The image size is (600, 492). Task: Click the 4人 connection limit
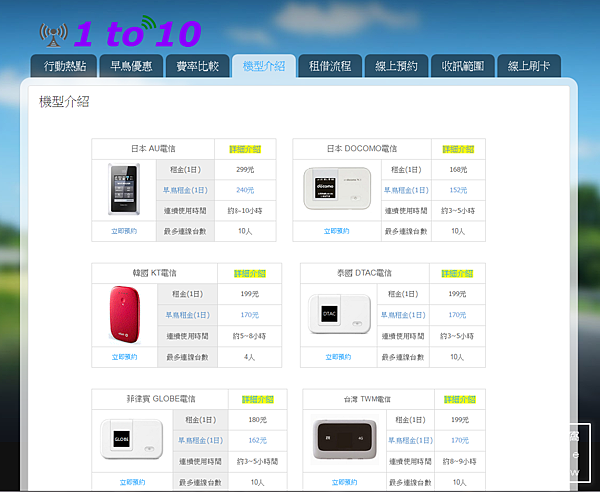(249, 357)
